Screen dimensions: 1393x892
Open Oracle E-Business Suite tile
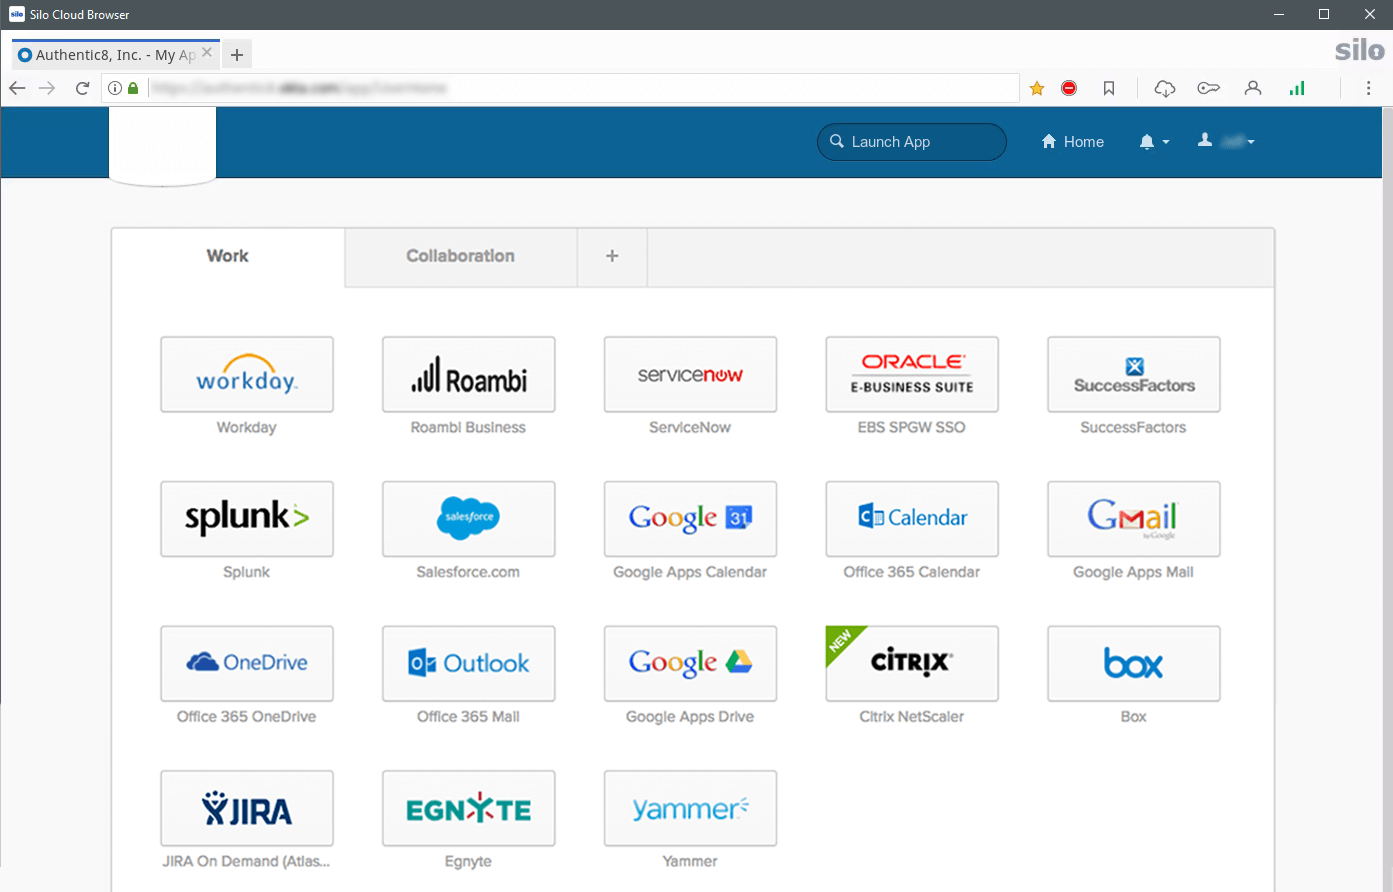tap(912, 375)
